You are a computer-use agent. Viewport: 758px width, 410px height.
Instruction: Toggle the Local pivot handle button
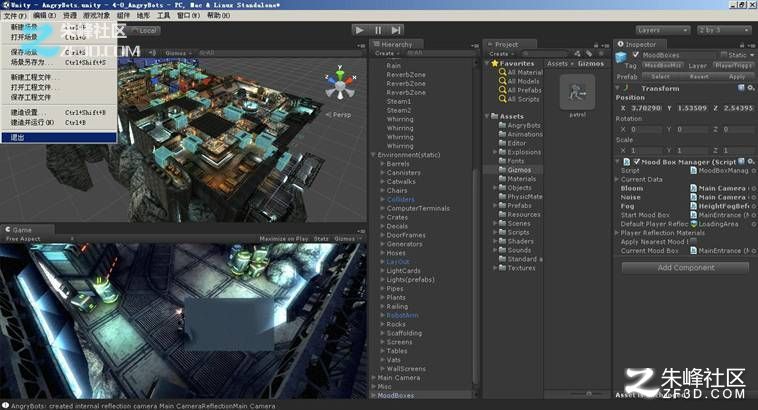click(145, 30)
